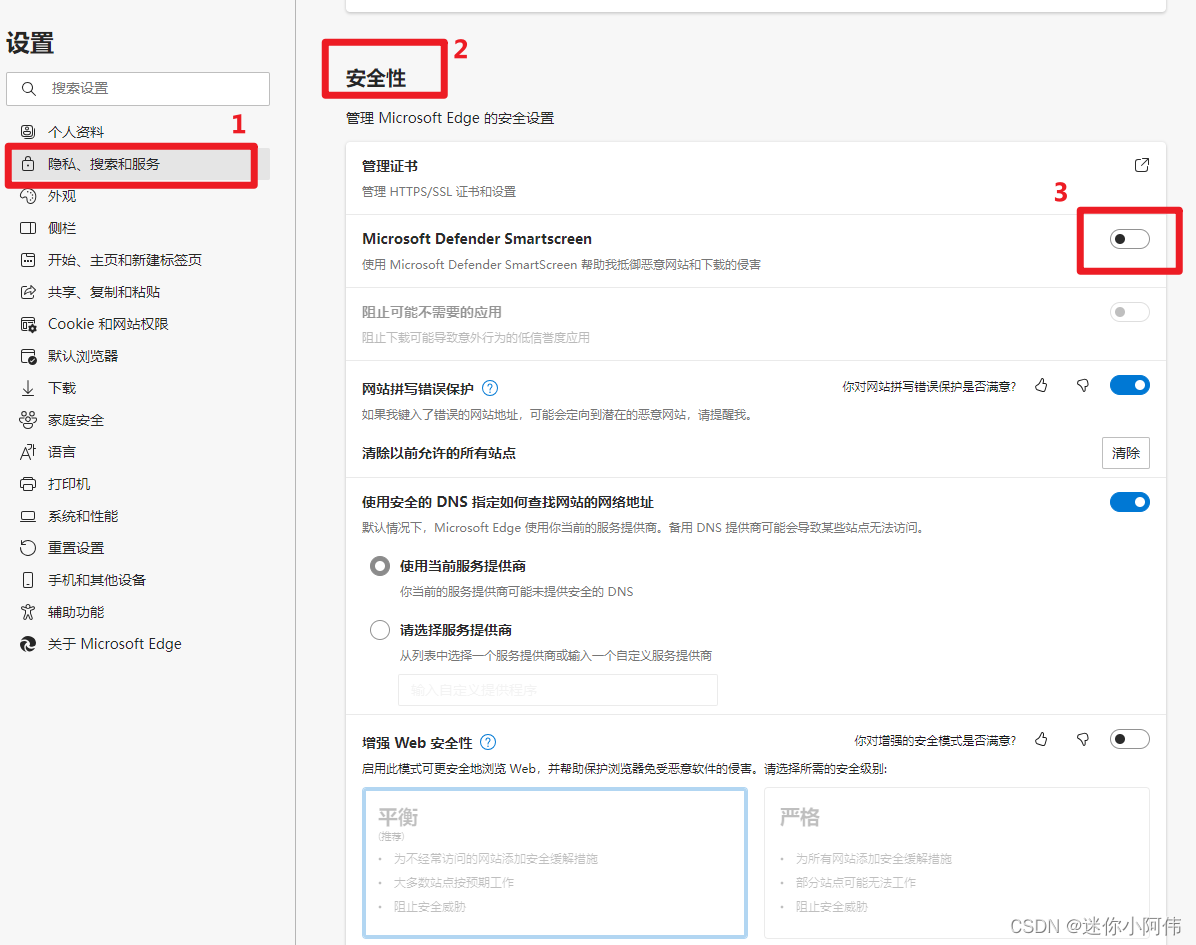This screenshot has height=945, width=1196.
Task: Open 管理证书 via external link icon
Action: point(1141,166)
